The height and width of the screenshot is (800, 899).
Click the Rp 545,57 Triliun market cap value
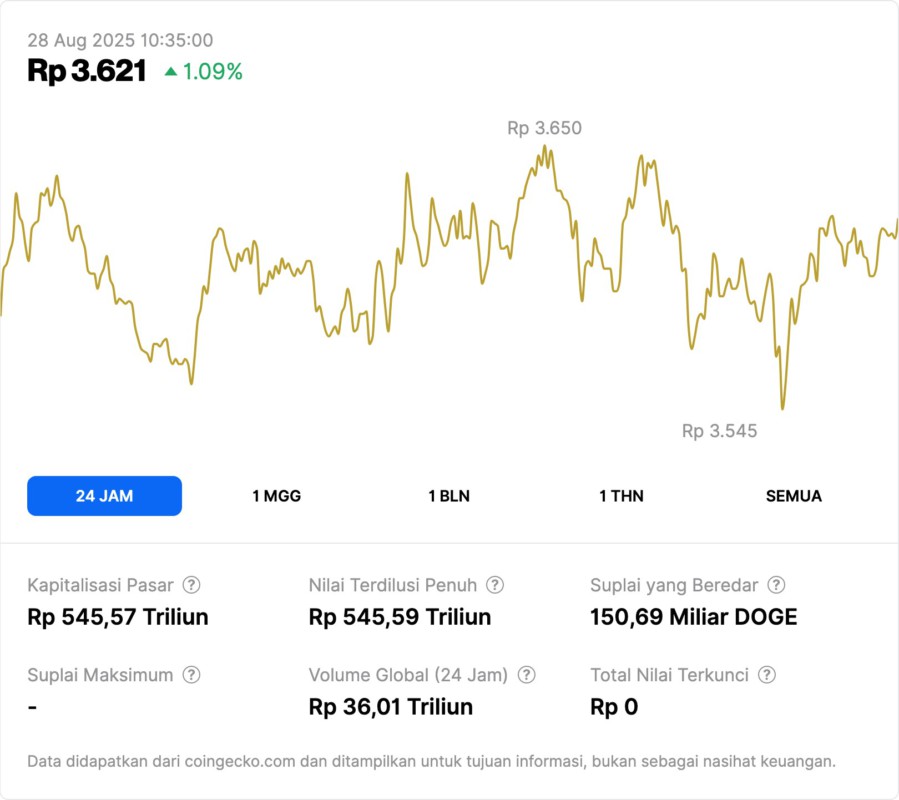click(118, 617)
